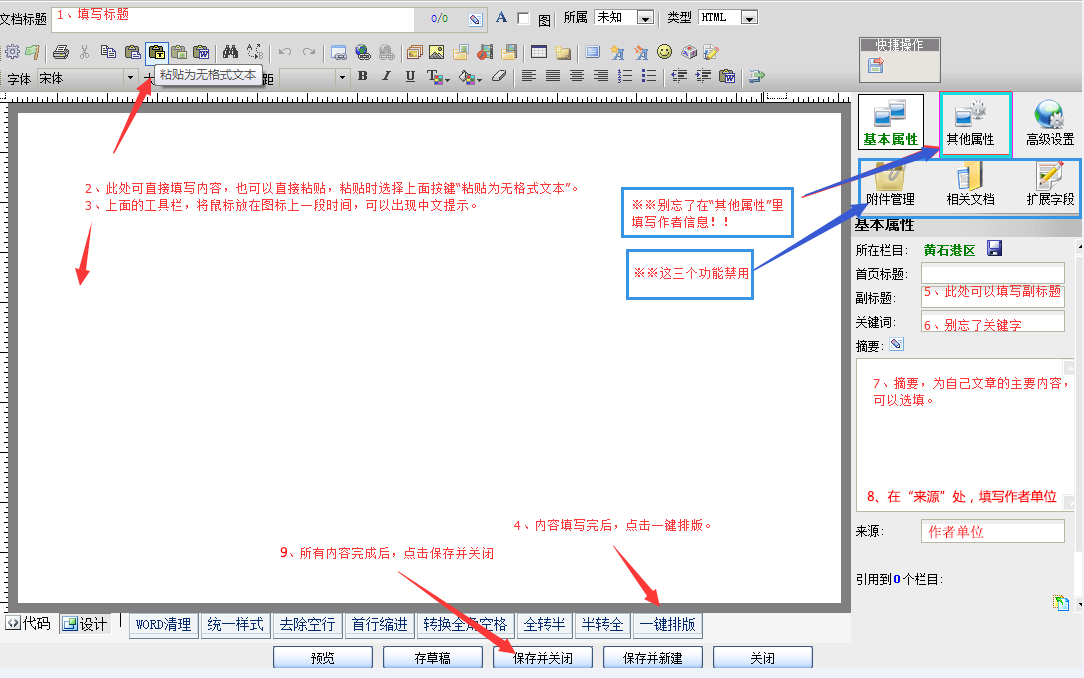
Task: Expand the 字体 font dropdown
Action: point(129,77)
